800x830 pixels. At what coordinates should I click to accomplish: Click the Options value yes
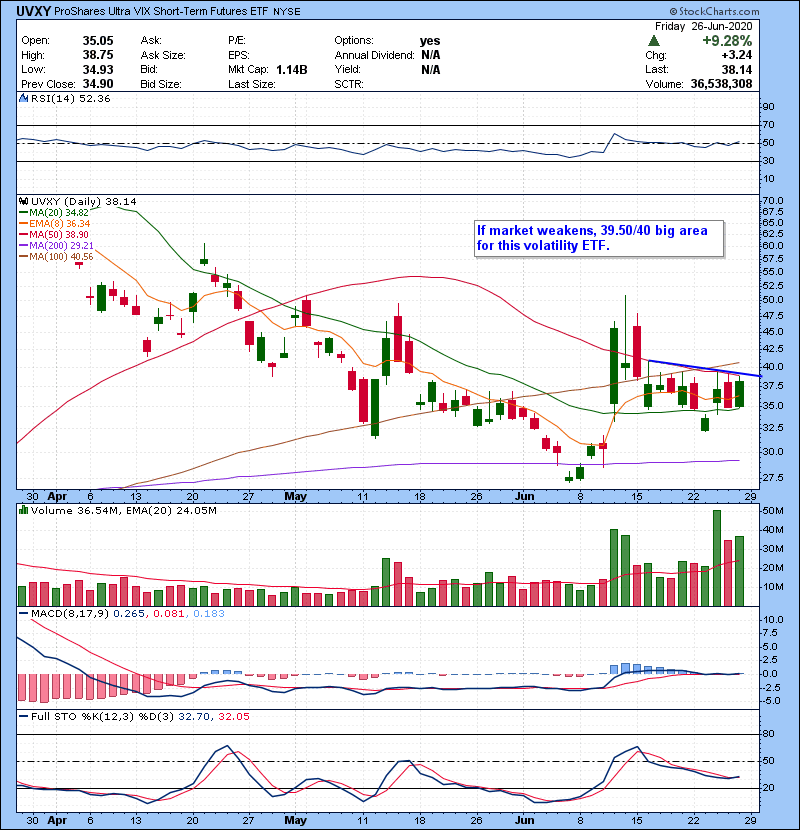[x=430, y=41]
